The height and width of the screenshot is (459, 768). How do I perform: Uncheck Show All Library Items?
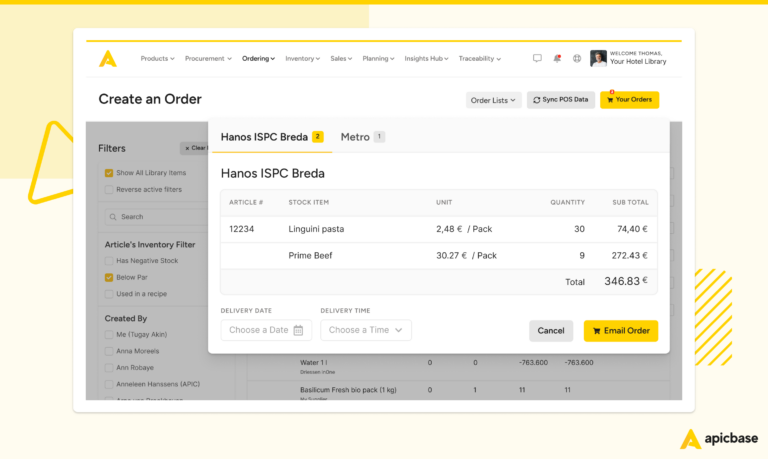point(109,173)
